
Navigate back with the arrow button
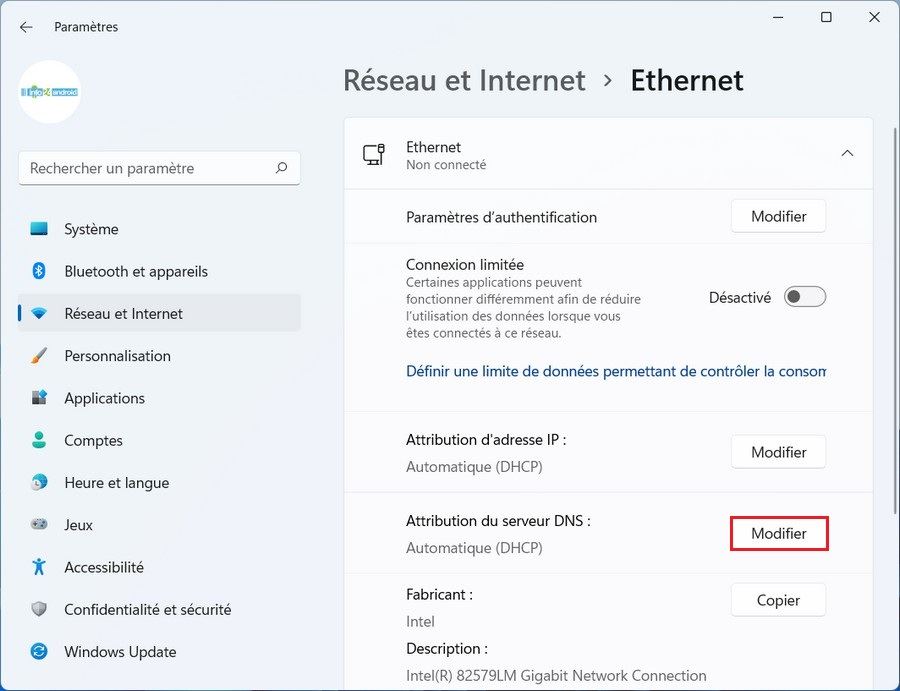26,27
